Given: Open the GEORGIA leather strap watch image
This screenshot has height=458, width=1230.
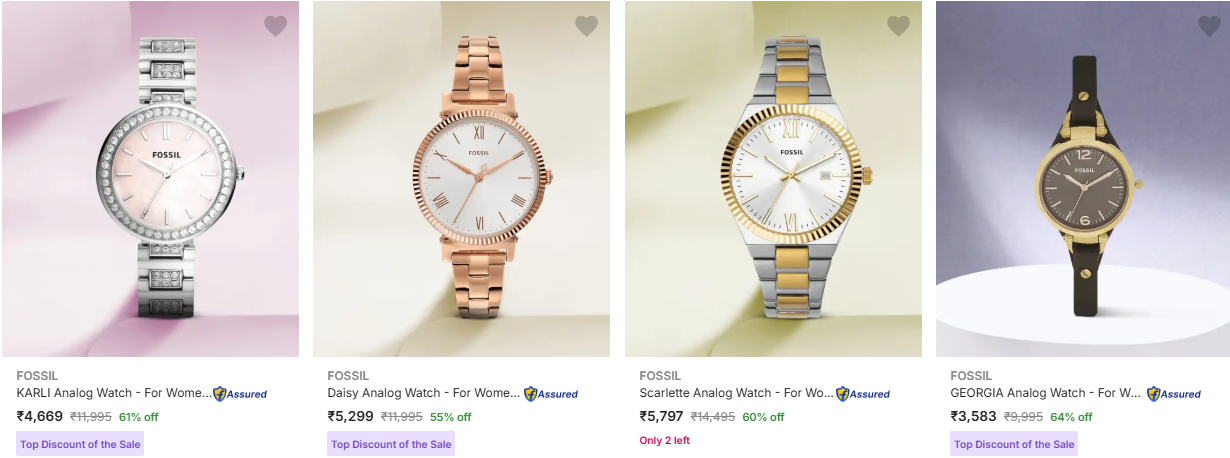Looking at the screenshot, I should [x=1083, y=180].
